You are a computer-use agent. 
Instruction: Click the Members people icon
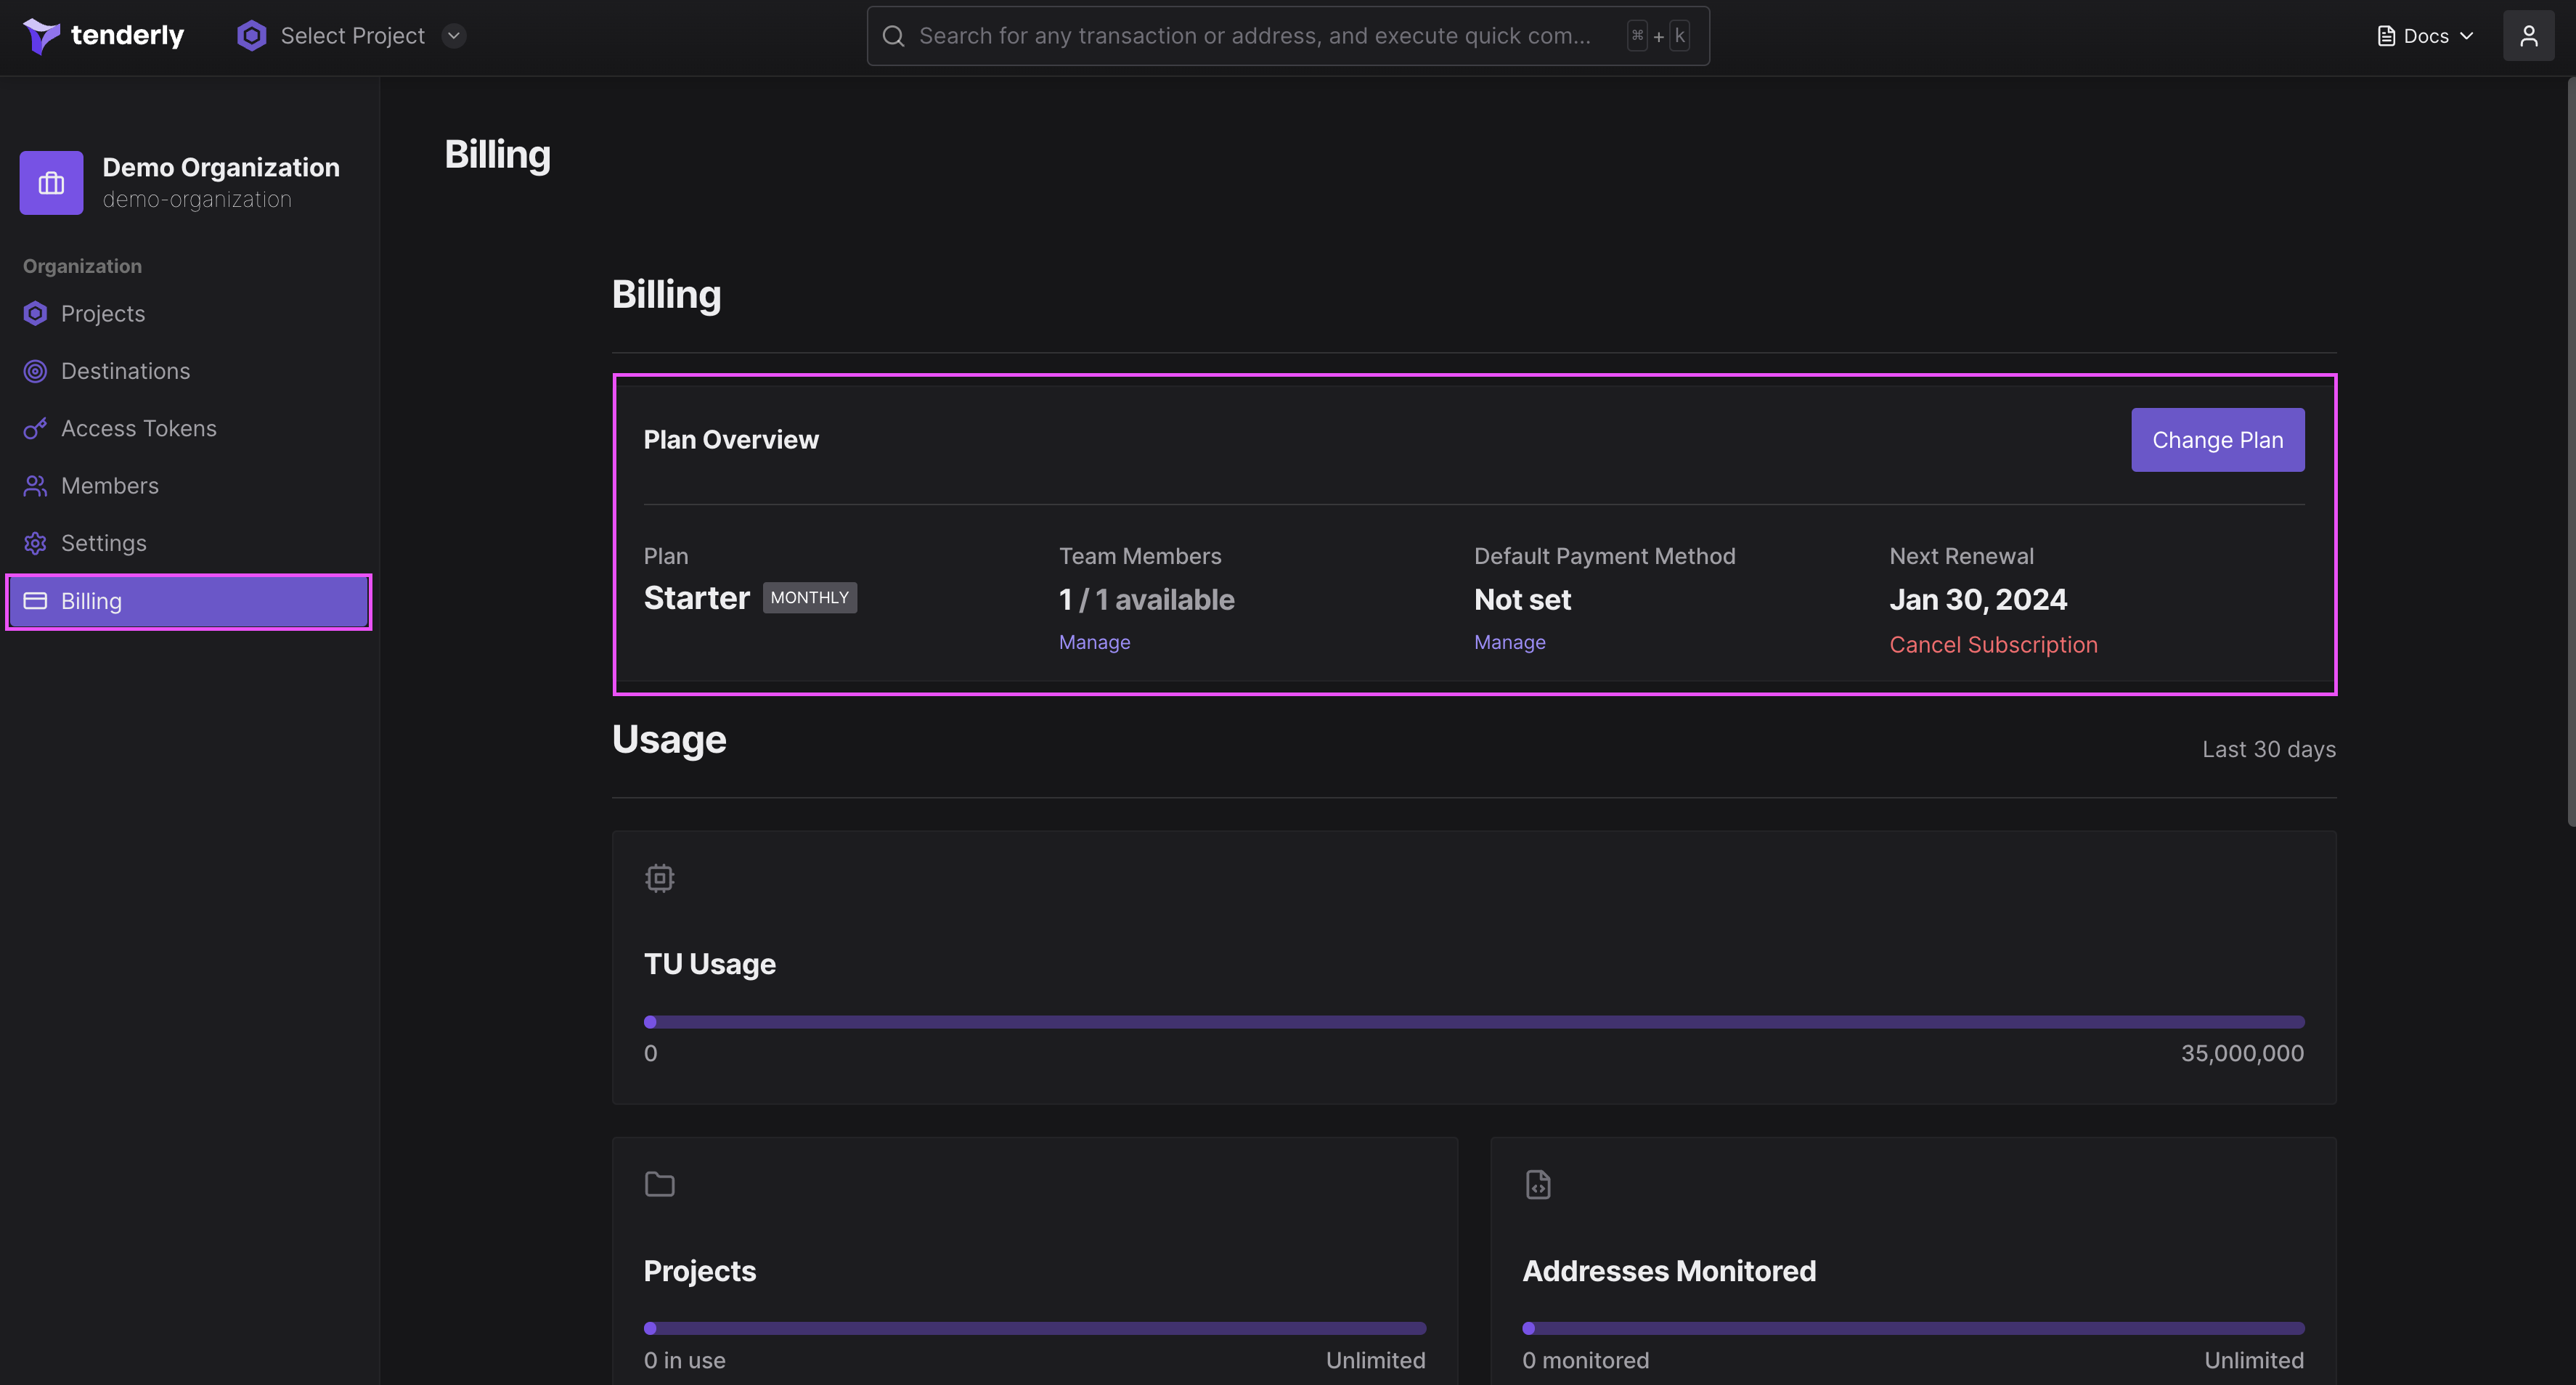[x=35, y=486]
